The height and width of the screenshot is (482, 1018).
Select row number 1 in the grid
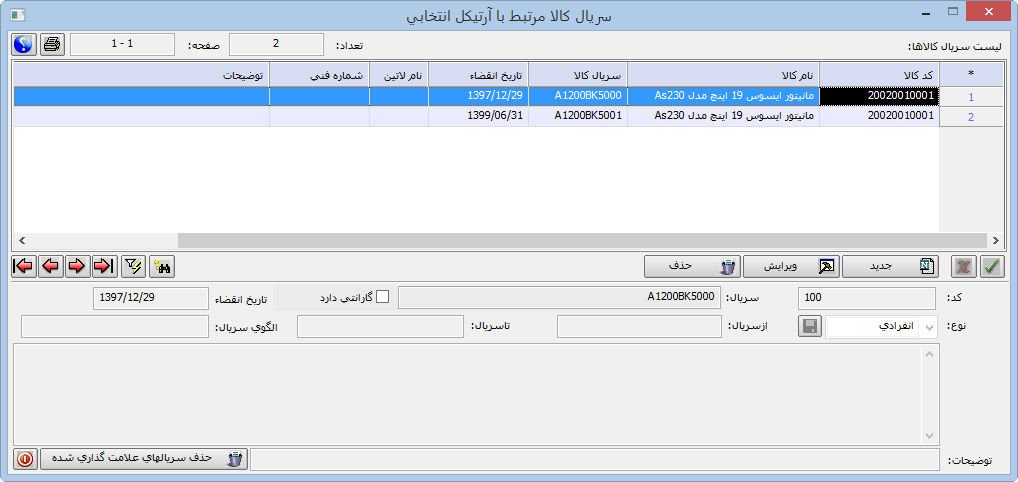(x=971, y=97)
